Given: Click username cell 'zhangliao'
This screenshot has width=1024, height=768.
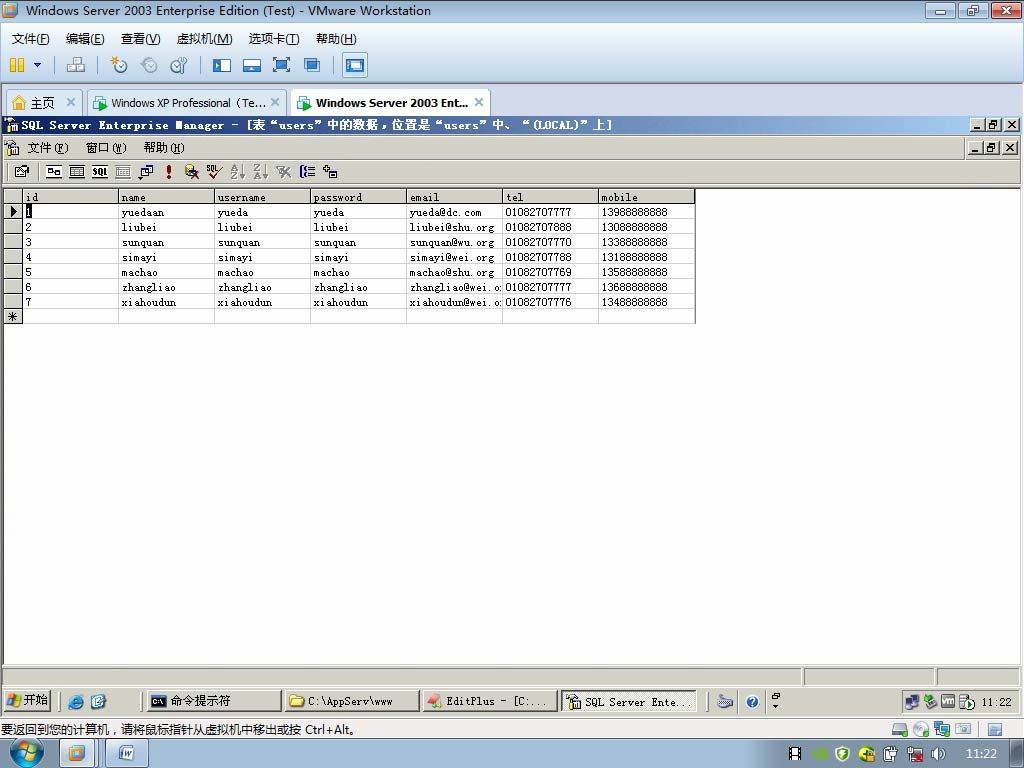Looking at the screenshot, I should coord(262,287).
